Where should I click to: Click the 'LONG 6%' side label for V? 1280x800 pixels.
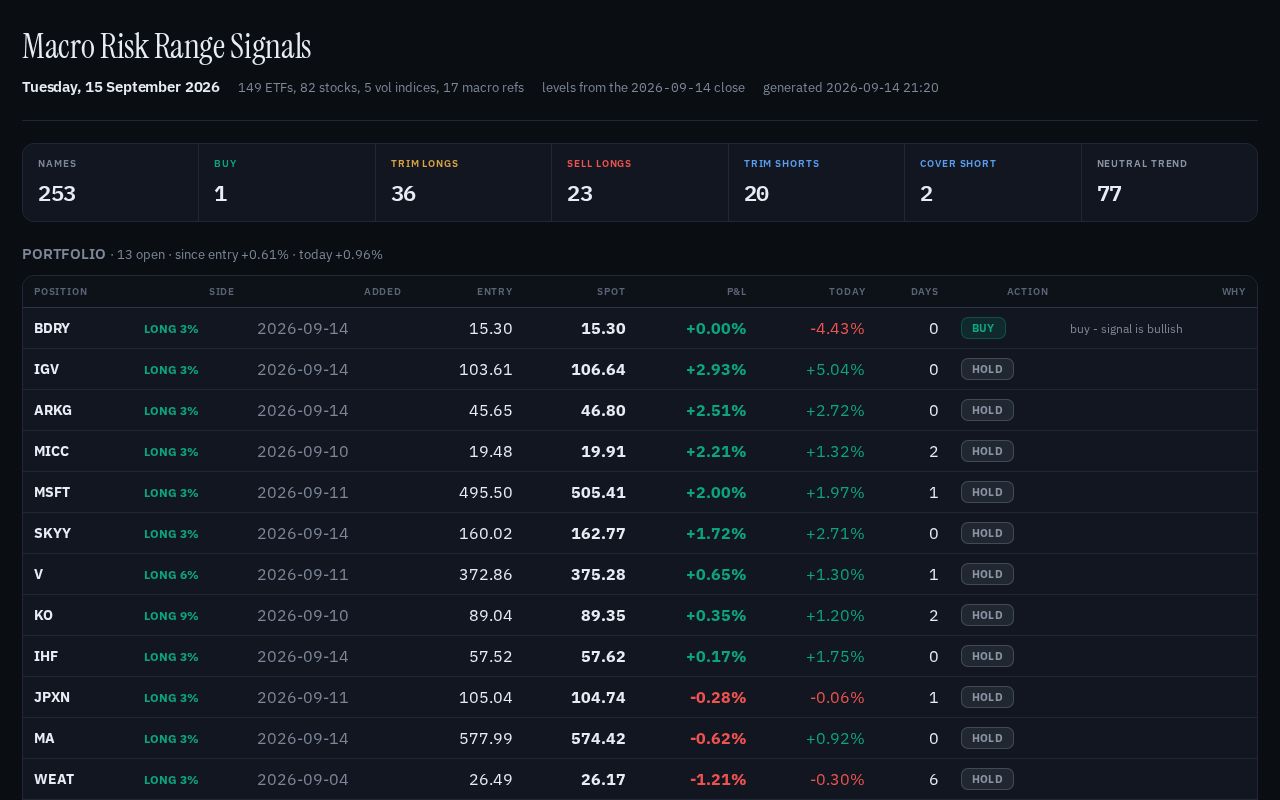(171, 575)
